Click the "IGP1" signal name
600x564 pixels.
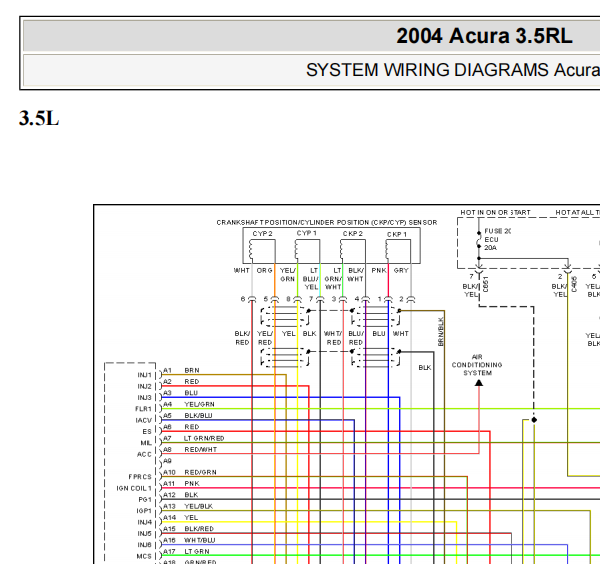[144, 511]
